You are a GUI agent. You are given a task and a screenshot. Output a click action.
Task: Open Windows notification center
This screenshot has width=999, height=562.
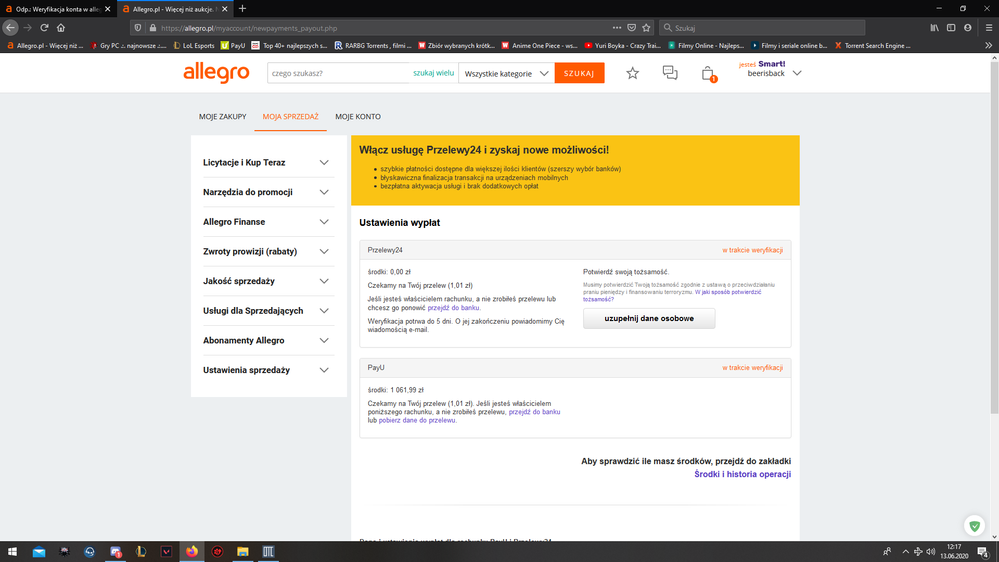(x=984, y=552)
